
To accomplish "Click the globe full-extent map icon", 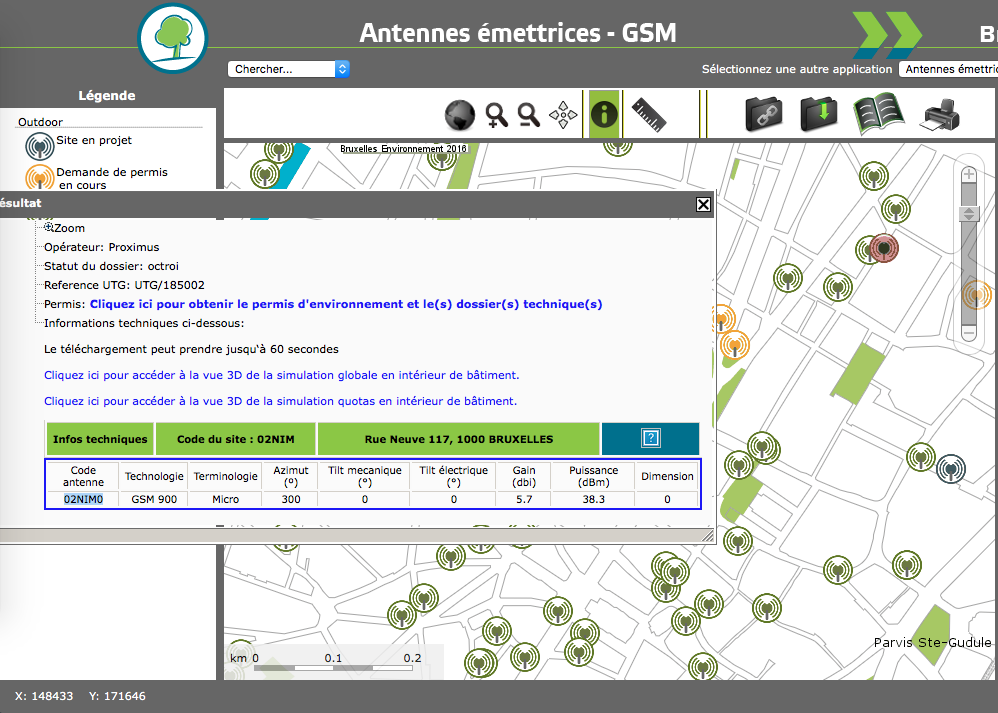I will pyautogui.click(x=459, y=116).
